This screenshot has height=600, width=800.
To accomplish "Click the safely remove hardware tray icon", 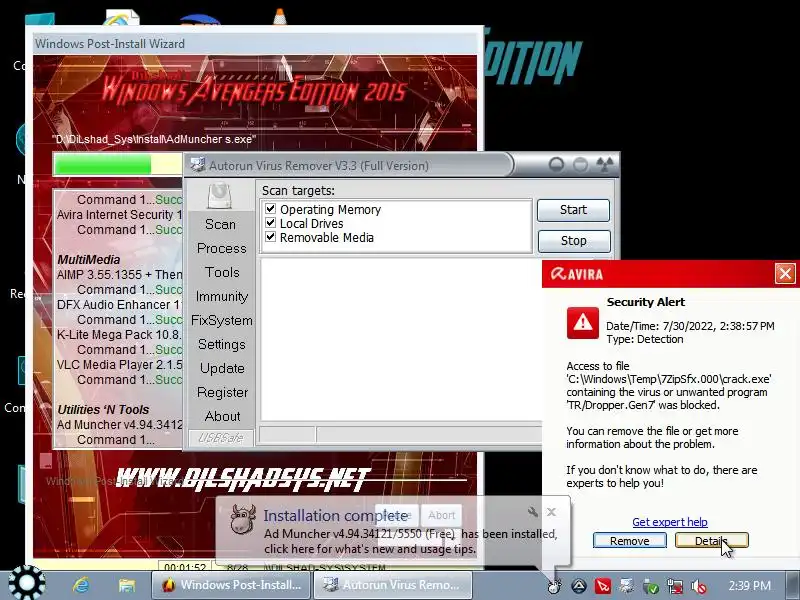I will [x=651, y=586].
